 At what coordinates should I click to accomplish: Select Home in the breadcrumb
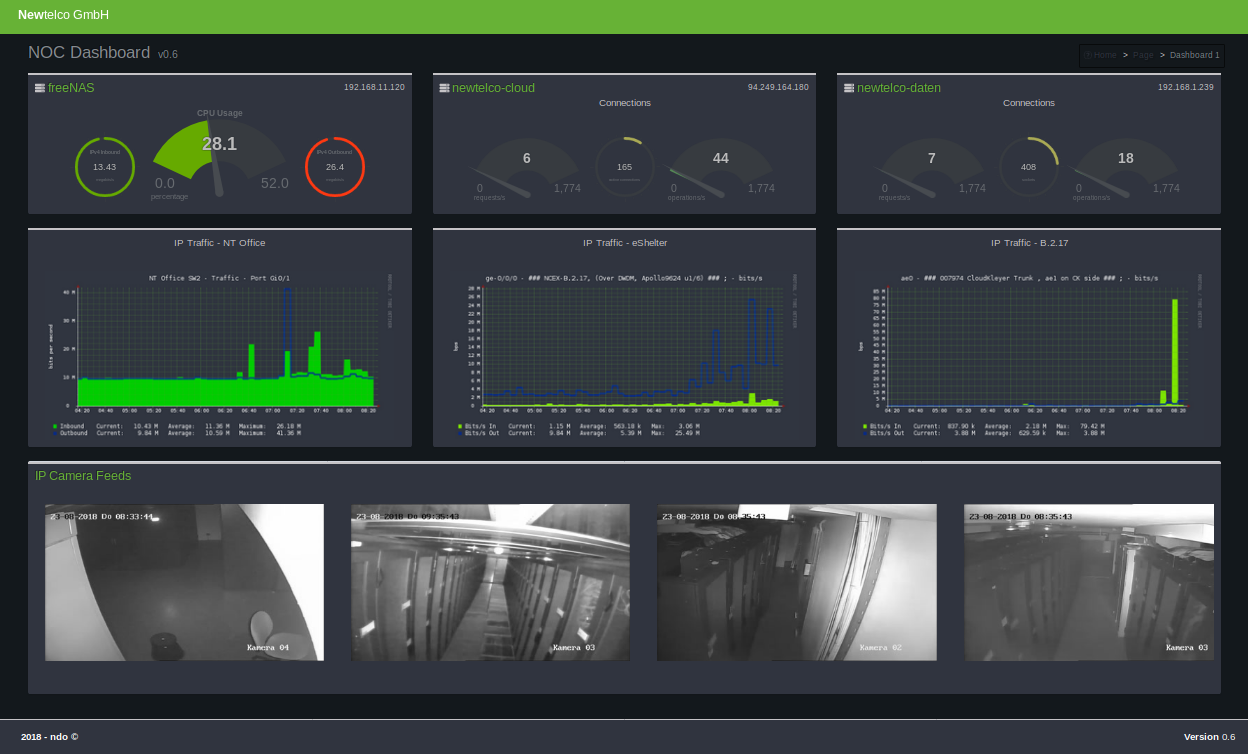pos(1104,55)
